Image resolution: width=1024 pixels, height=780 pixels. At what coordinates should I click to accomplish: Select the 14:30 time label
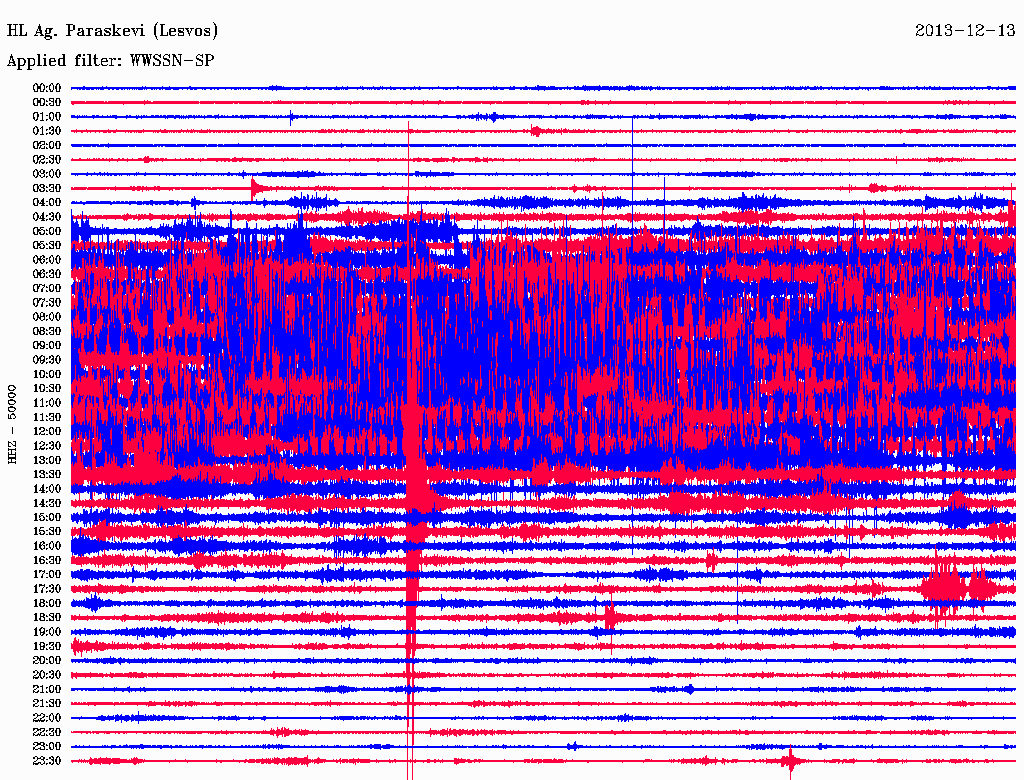point(47,504)
